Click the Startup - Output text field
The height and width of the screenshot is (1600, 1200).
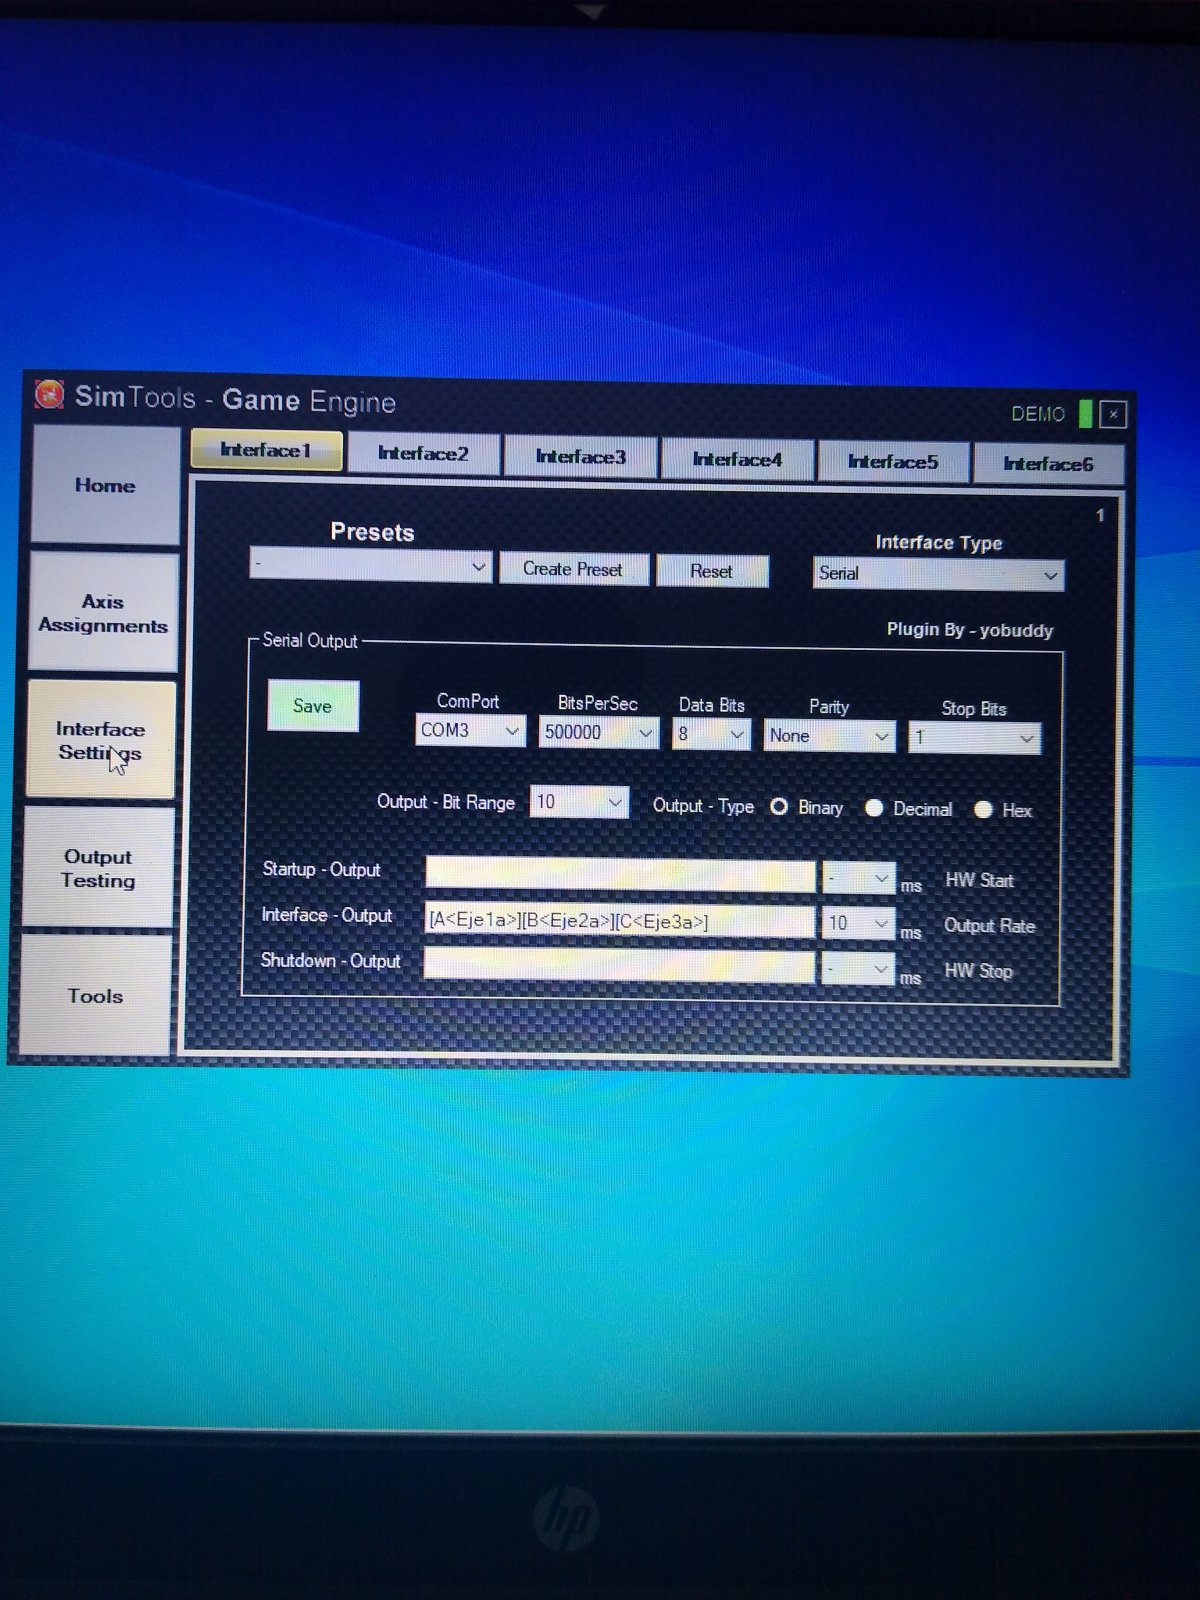[x=619, y=874]
